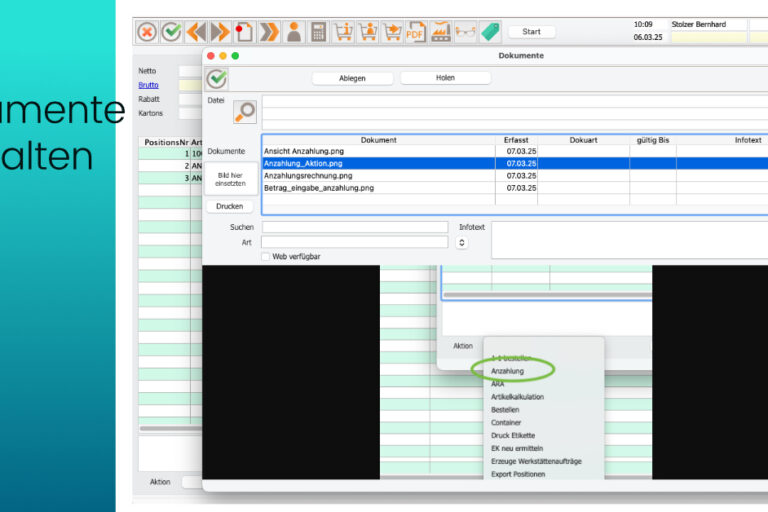Click the person icon in main toolbar
The image size is (768, 512).
(294, 32)
